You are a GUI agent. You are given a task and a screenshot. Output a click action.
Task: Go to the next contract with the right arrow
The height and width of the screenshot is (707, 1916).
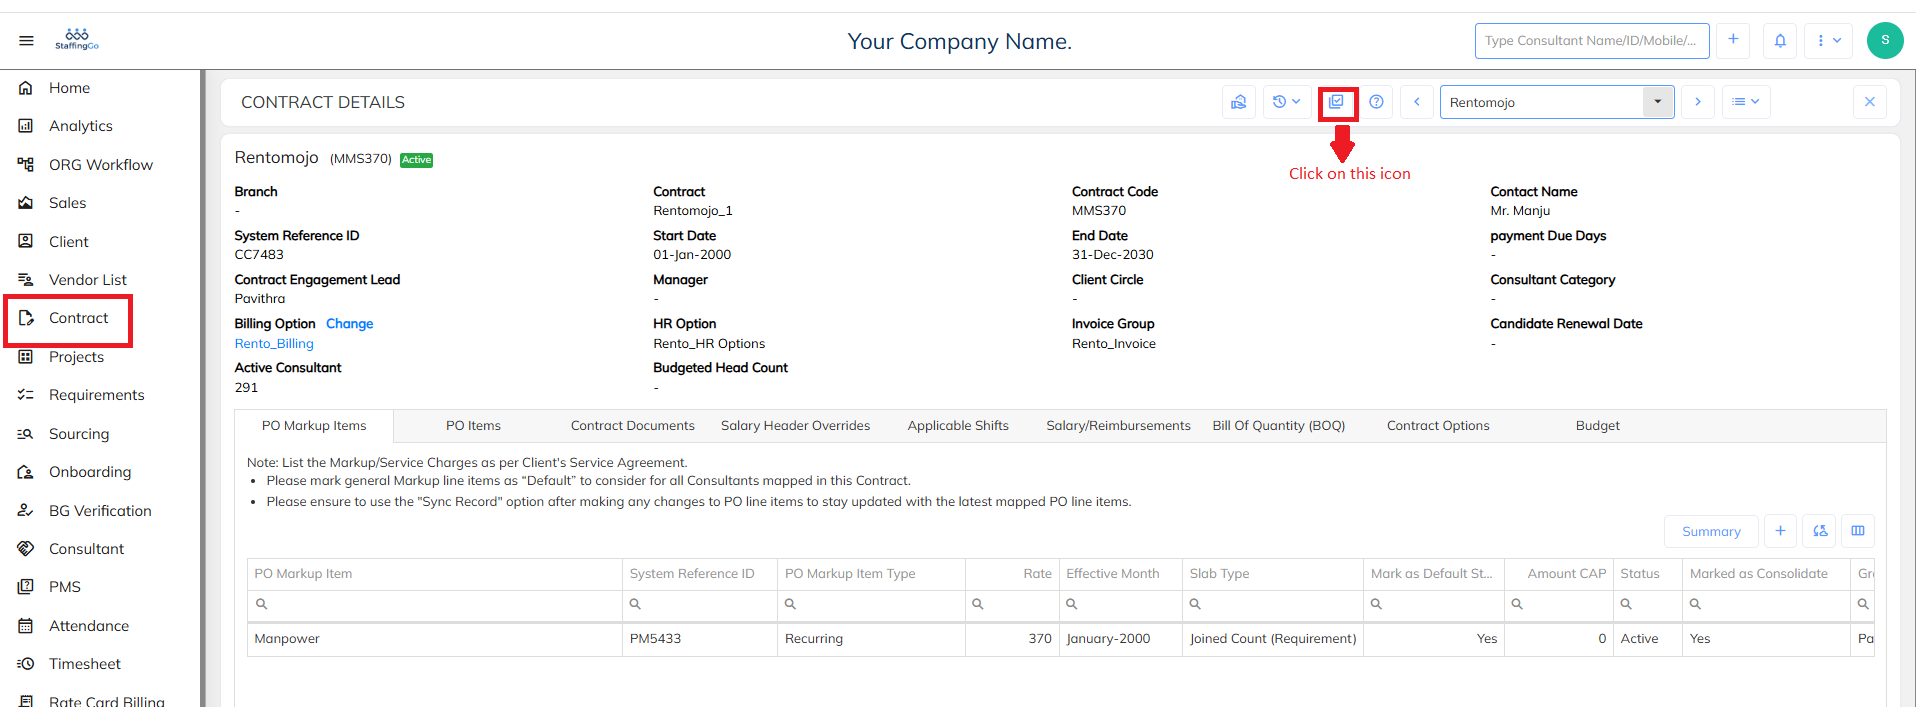(x=1698, y=102)
